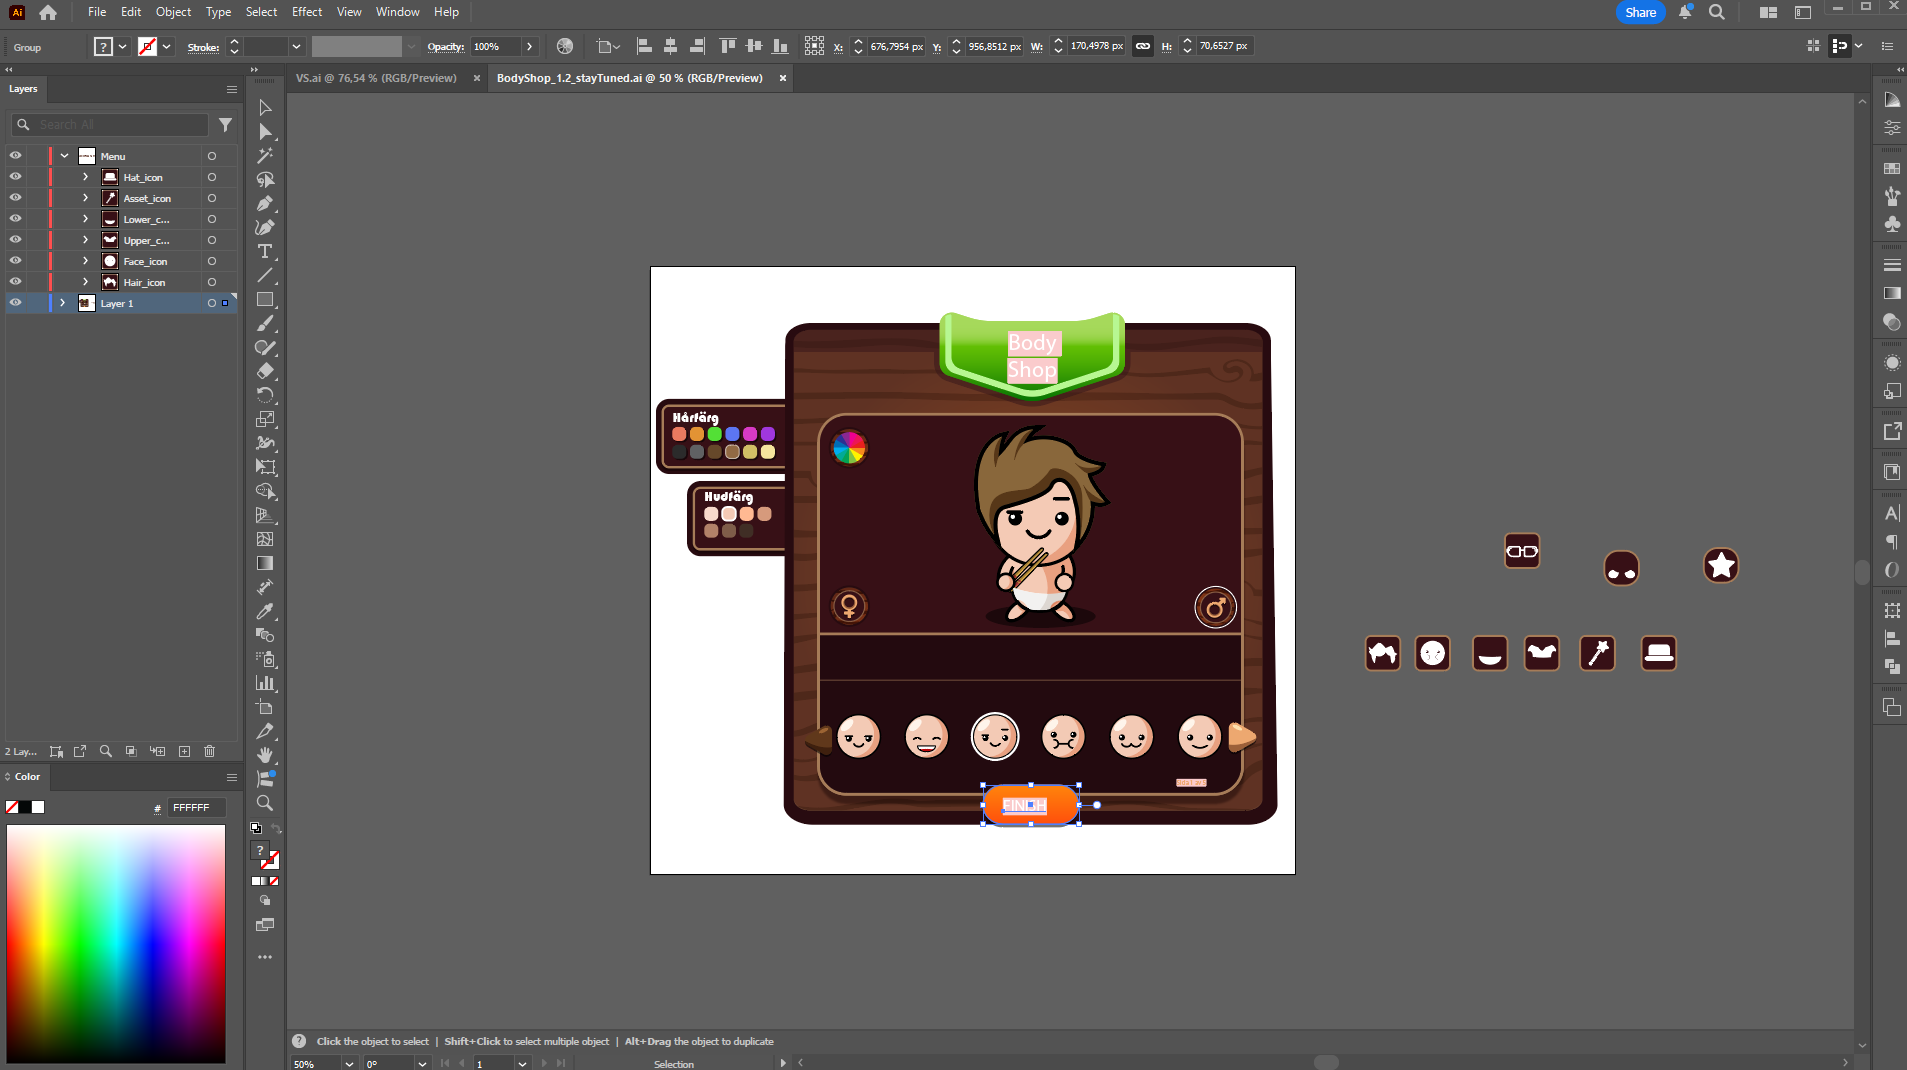Collapse the Menu layer group
This screenshot has width=1907, height=1070.
pos(64,156)
